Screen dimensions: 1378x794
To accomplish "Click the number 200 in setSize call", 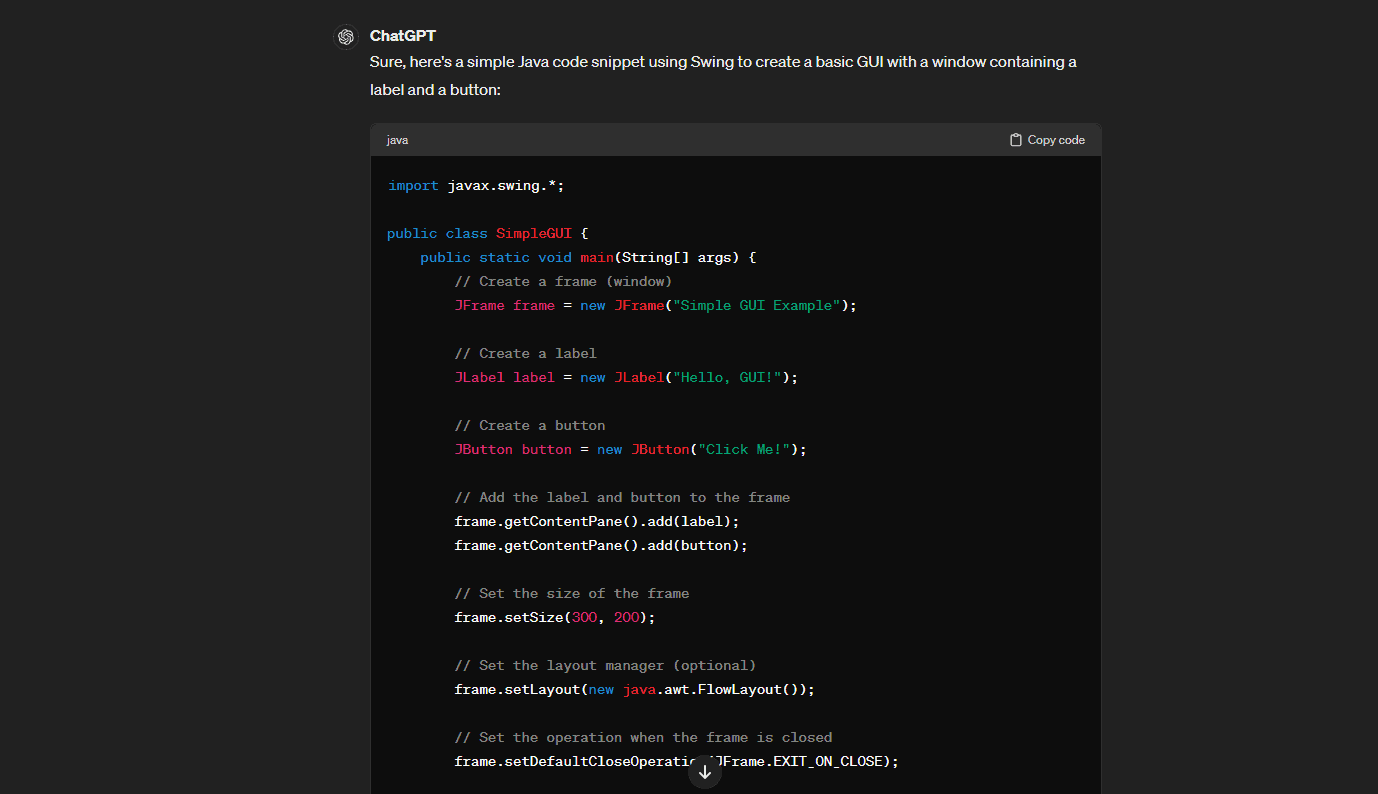I will (x=627, y=618).
